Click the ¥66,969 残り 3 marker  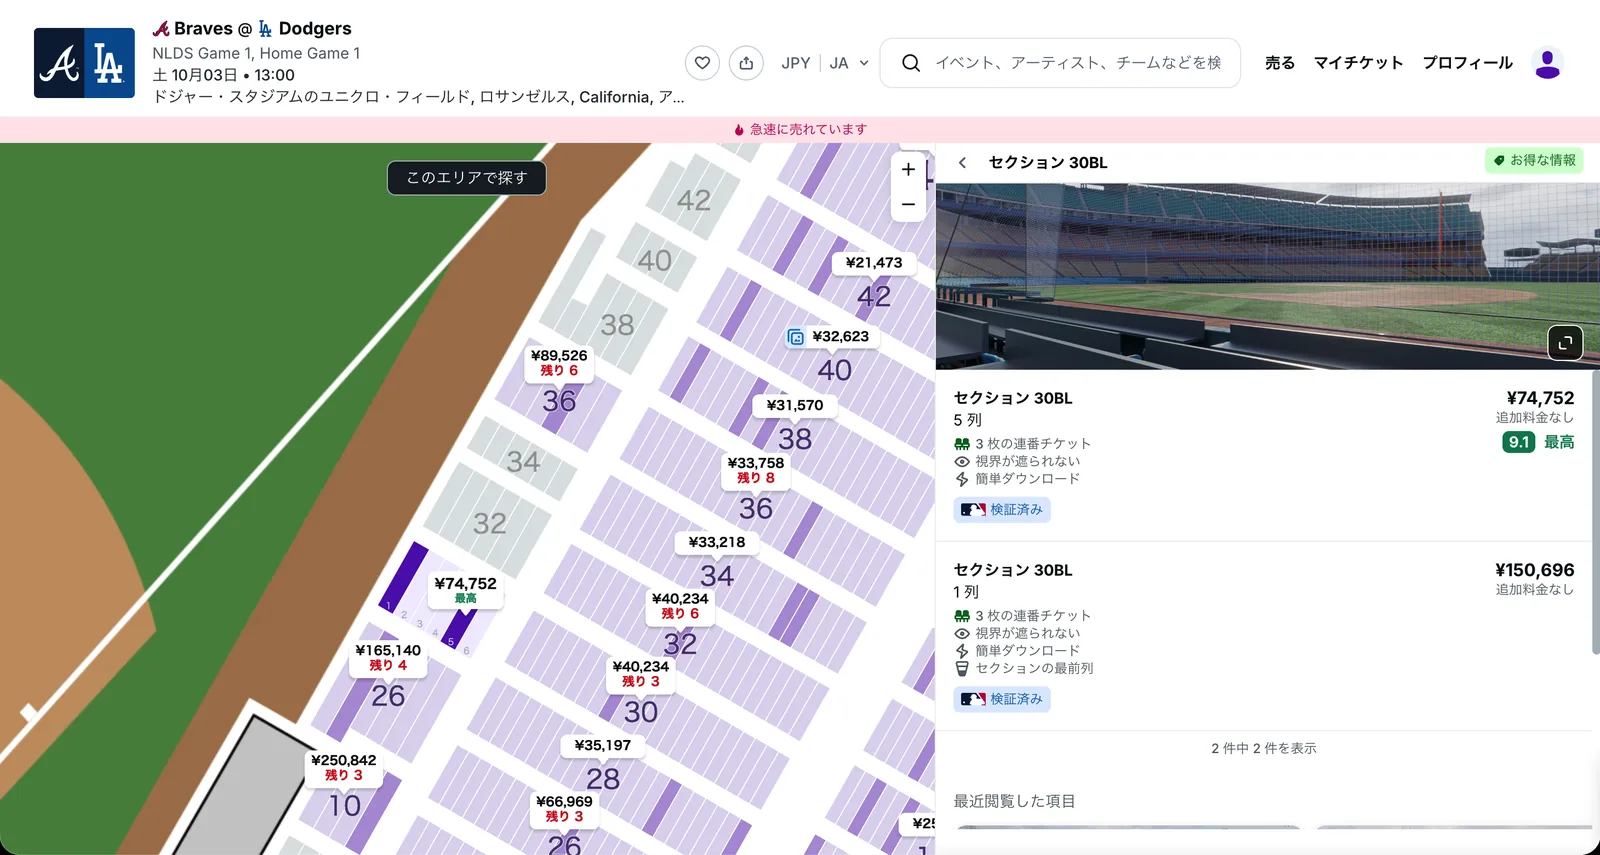(564, 808)
